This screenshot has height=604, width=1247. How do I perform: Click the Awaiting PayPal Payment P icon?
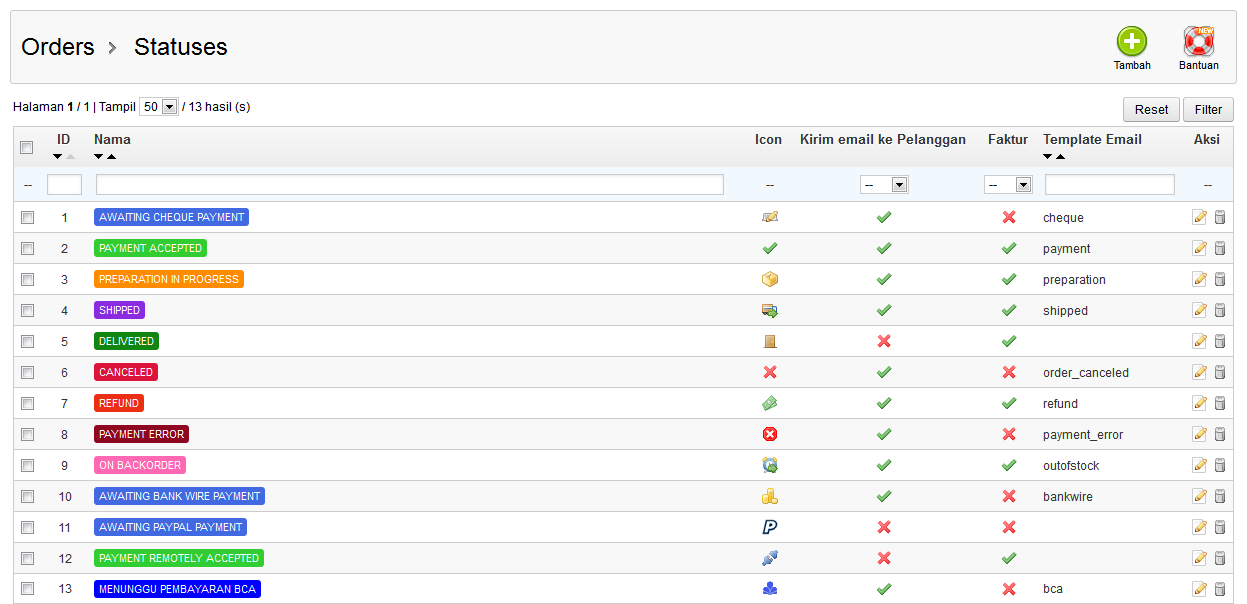click(769, 527)
